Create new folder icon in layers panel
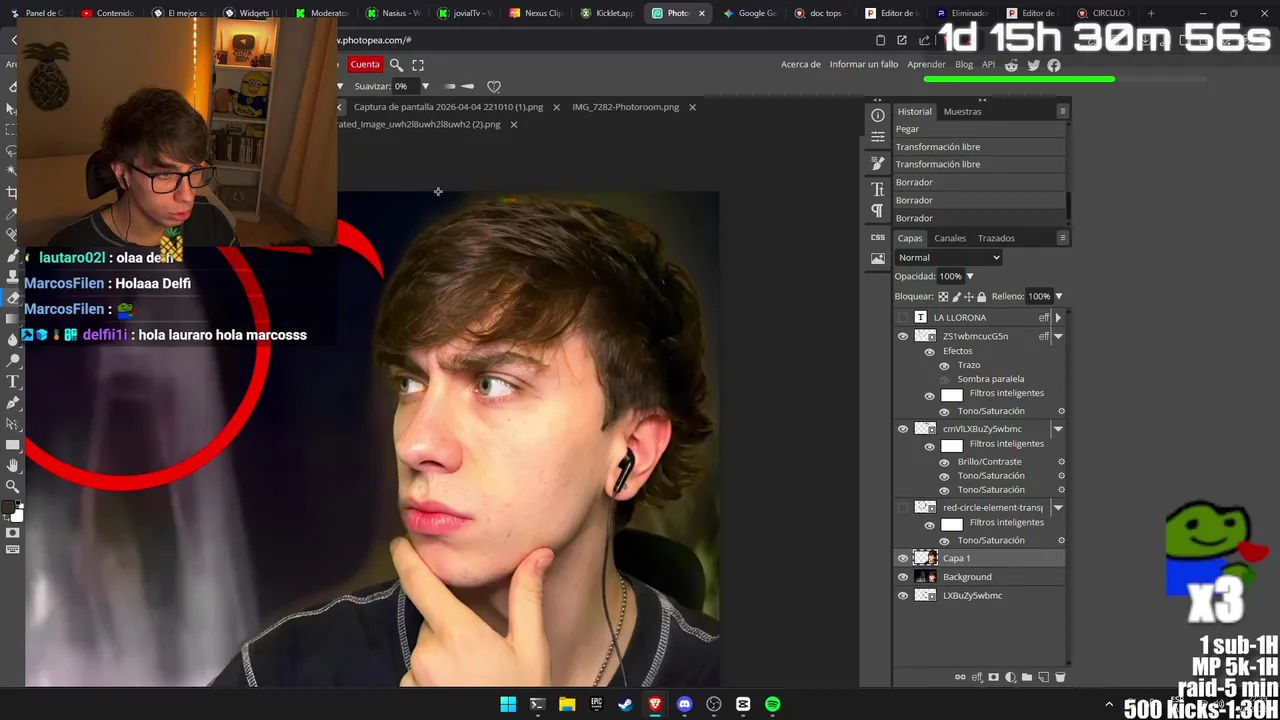 coord(1027,677)
